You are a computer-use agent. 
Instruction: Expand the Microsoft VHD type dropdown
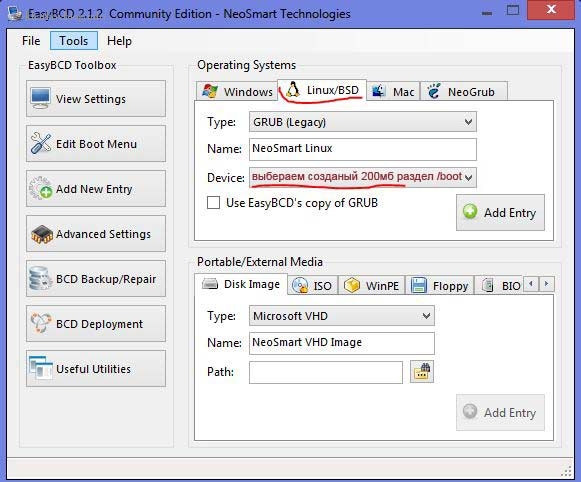click(342, 316)
